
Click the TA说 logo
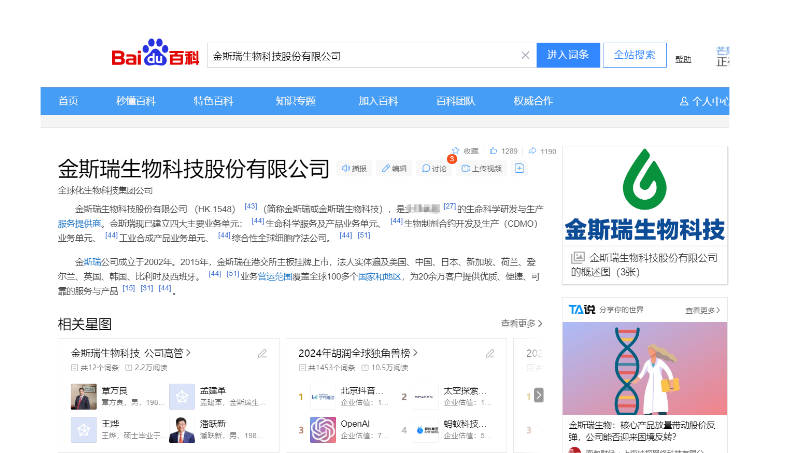[582, 310]
